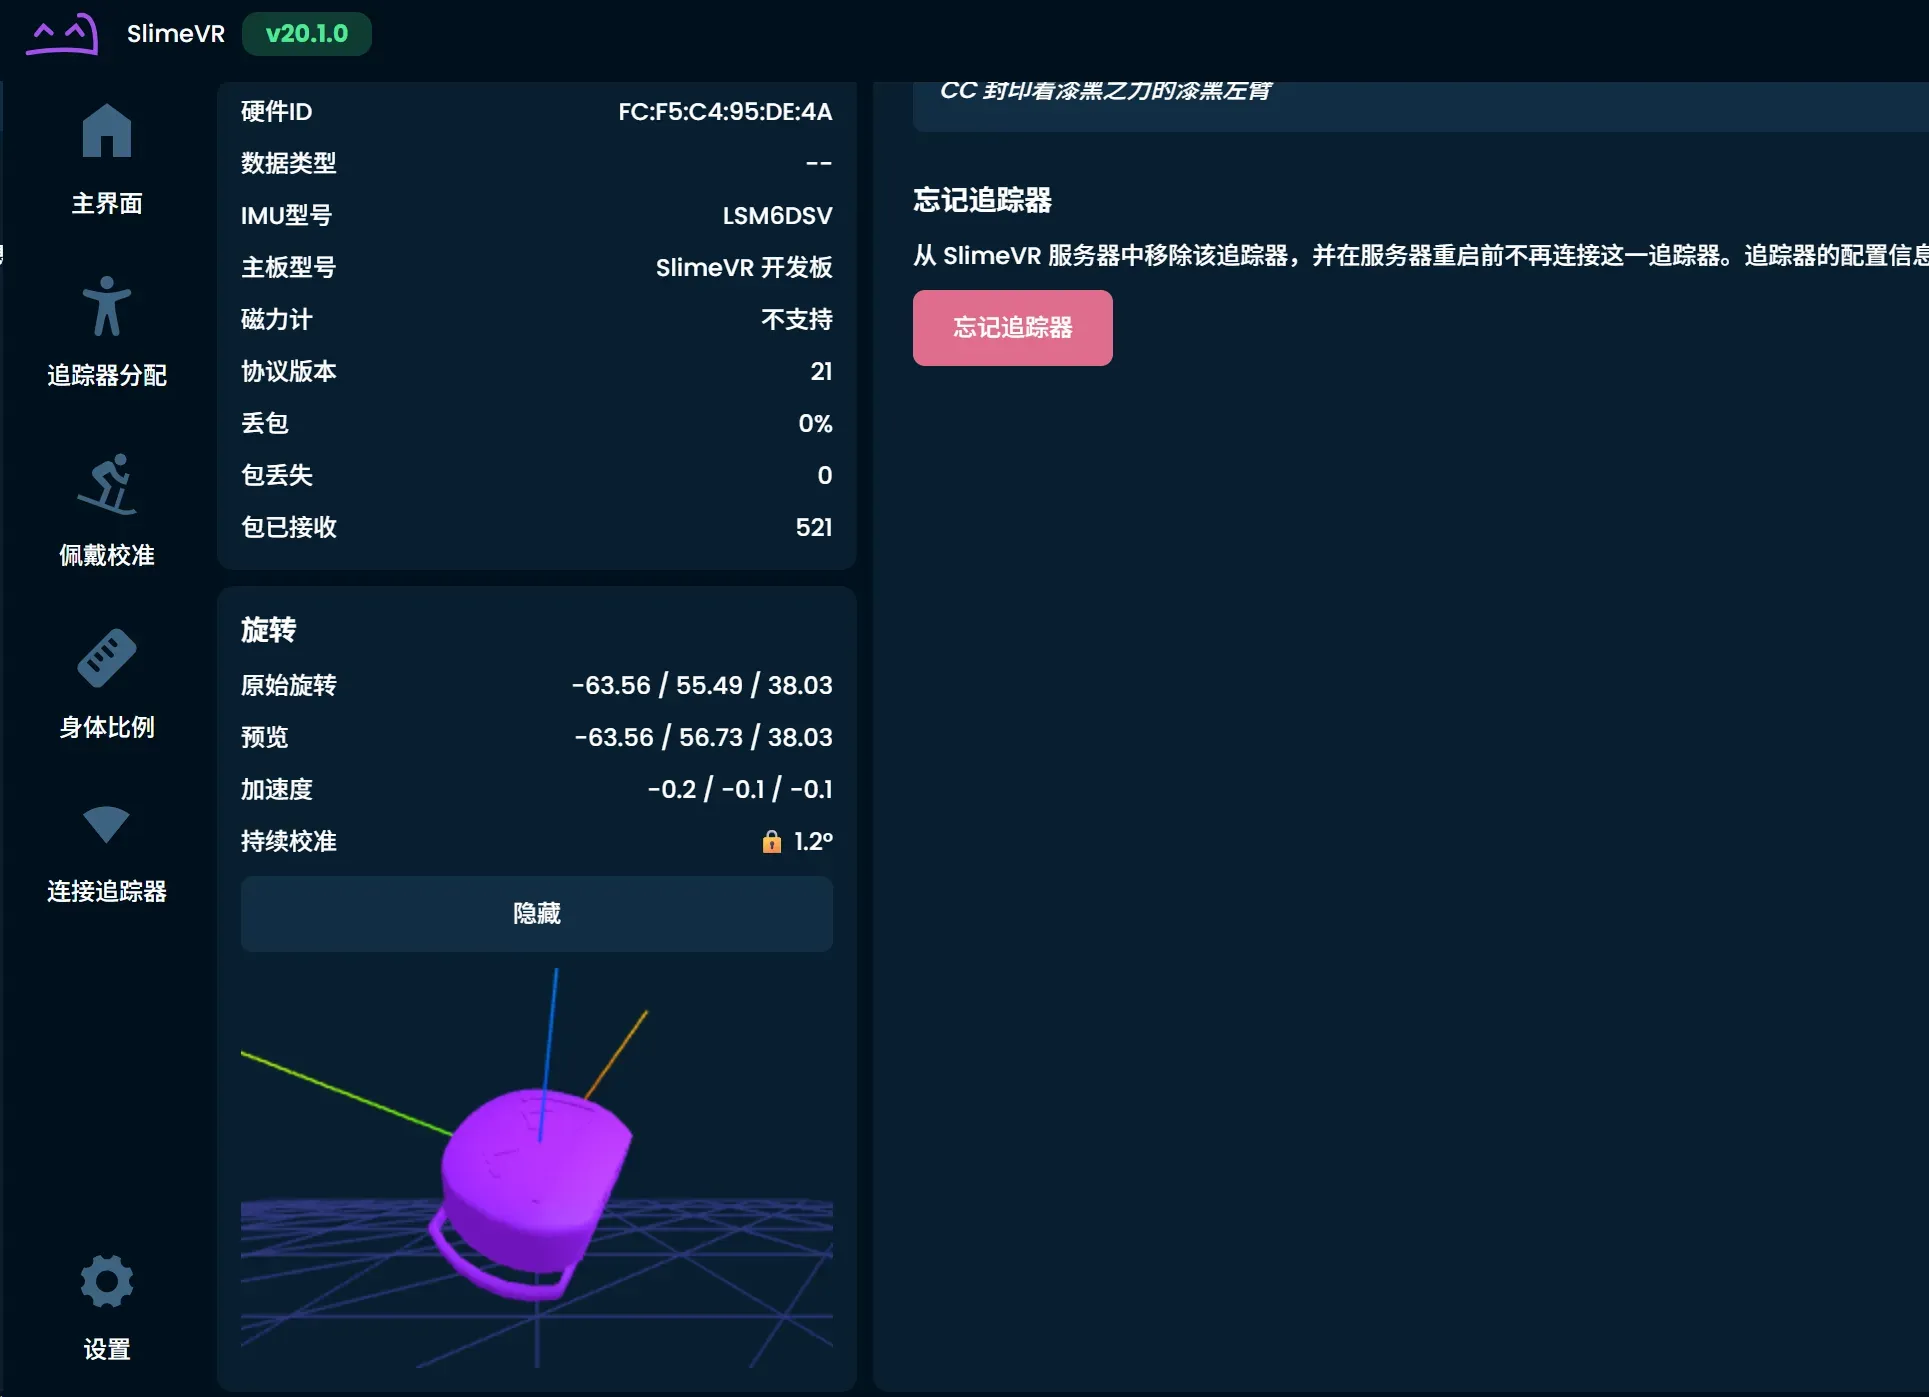This screenshot has width=1929, height=1397.
Task: Click the 设置 menu label
Action: (x=106, y=1350)
